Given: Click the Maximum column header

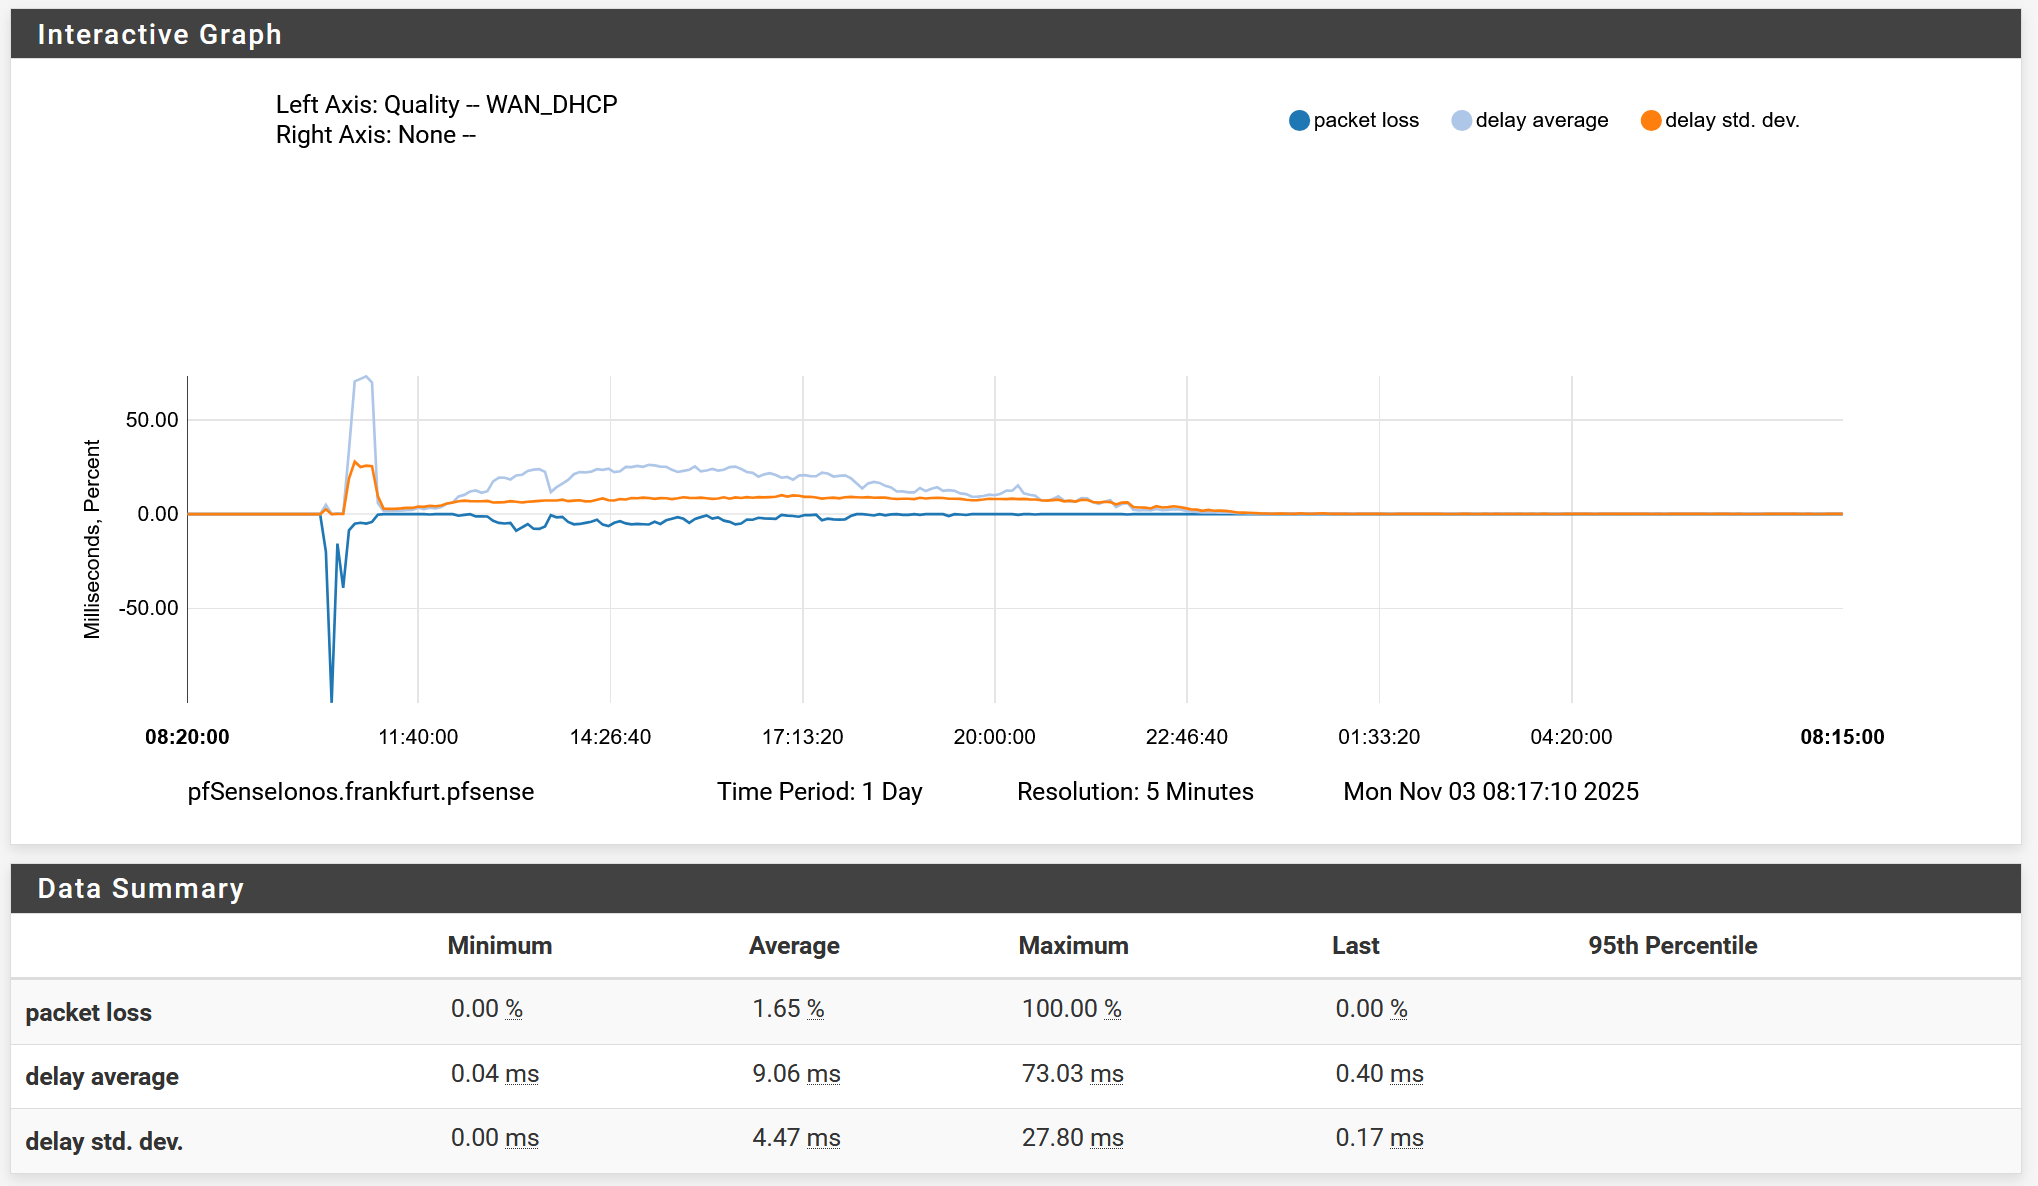Looking at the screenshot, I should (x=1073, y=946).
